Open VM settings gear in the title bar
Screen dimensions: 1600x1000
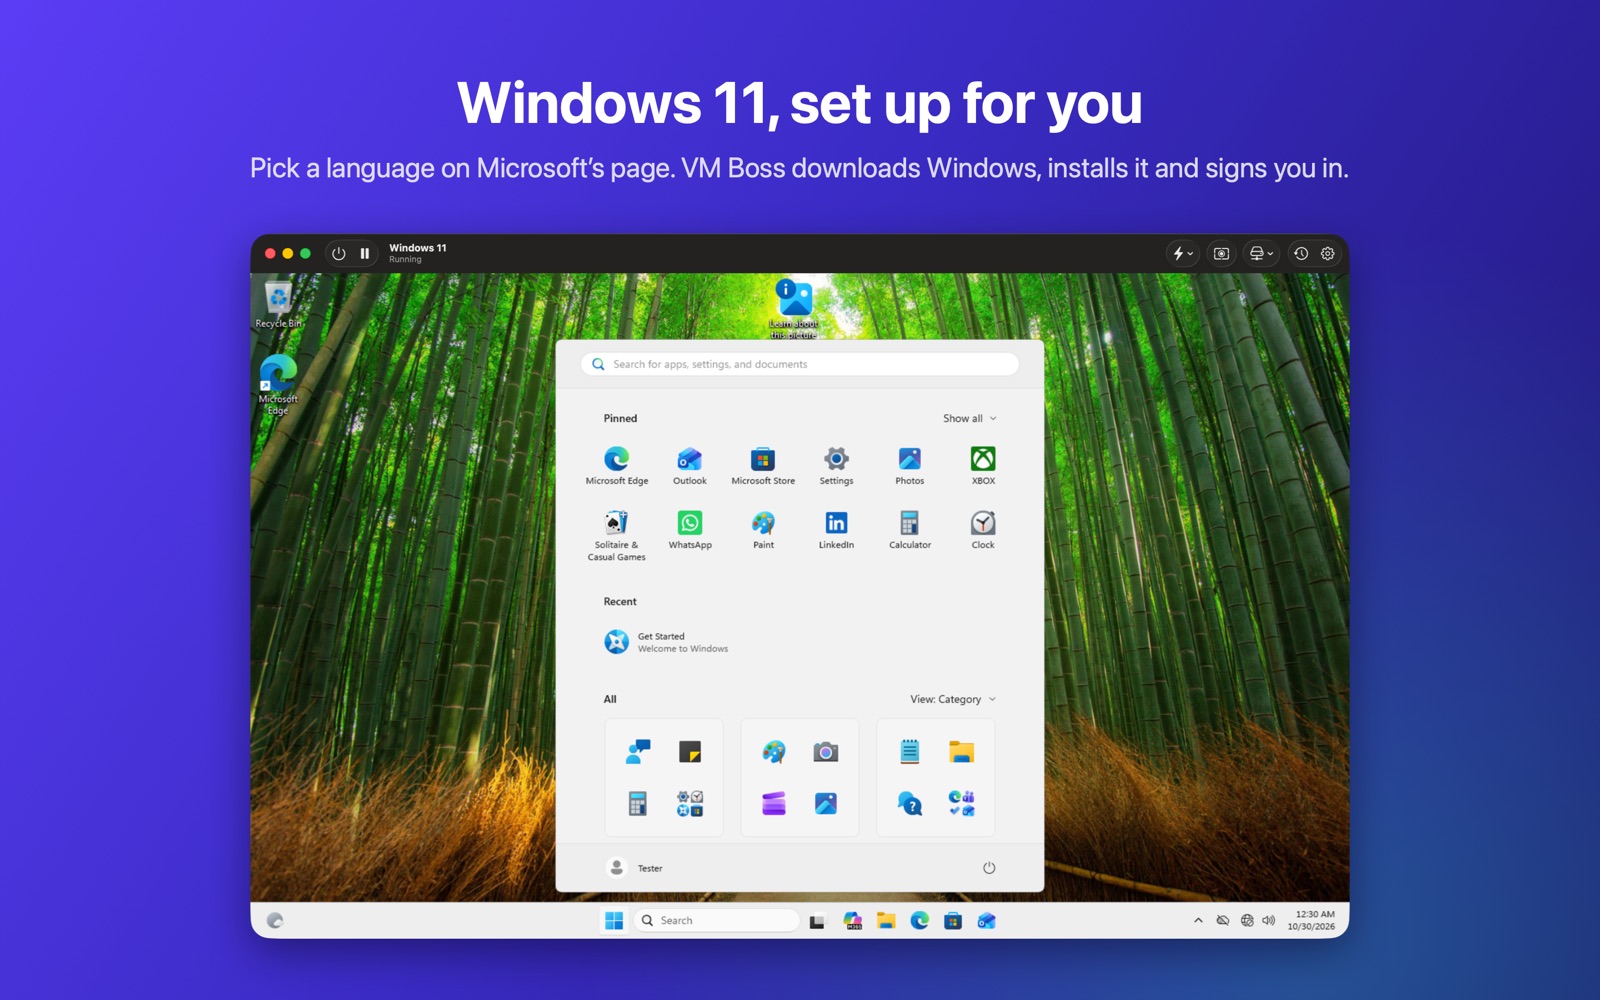pyautogui.click(x=1328, y=254)
